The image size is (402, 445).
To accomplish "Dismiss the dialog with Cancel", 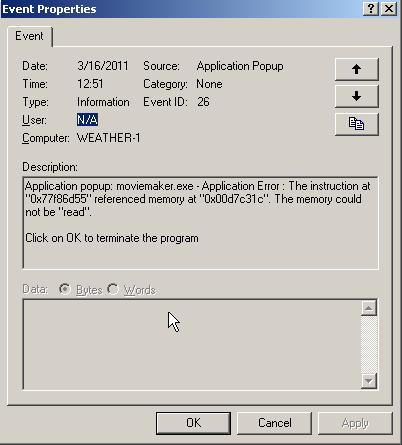I will pyautogui.click(x=274, y=423).
